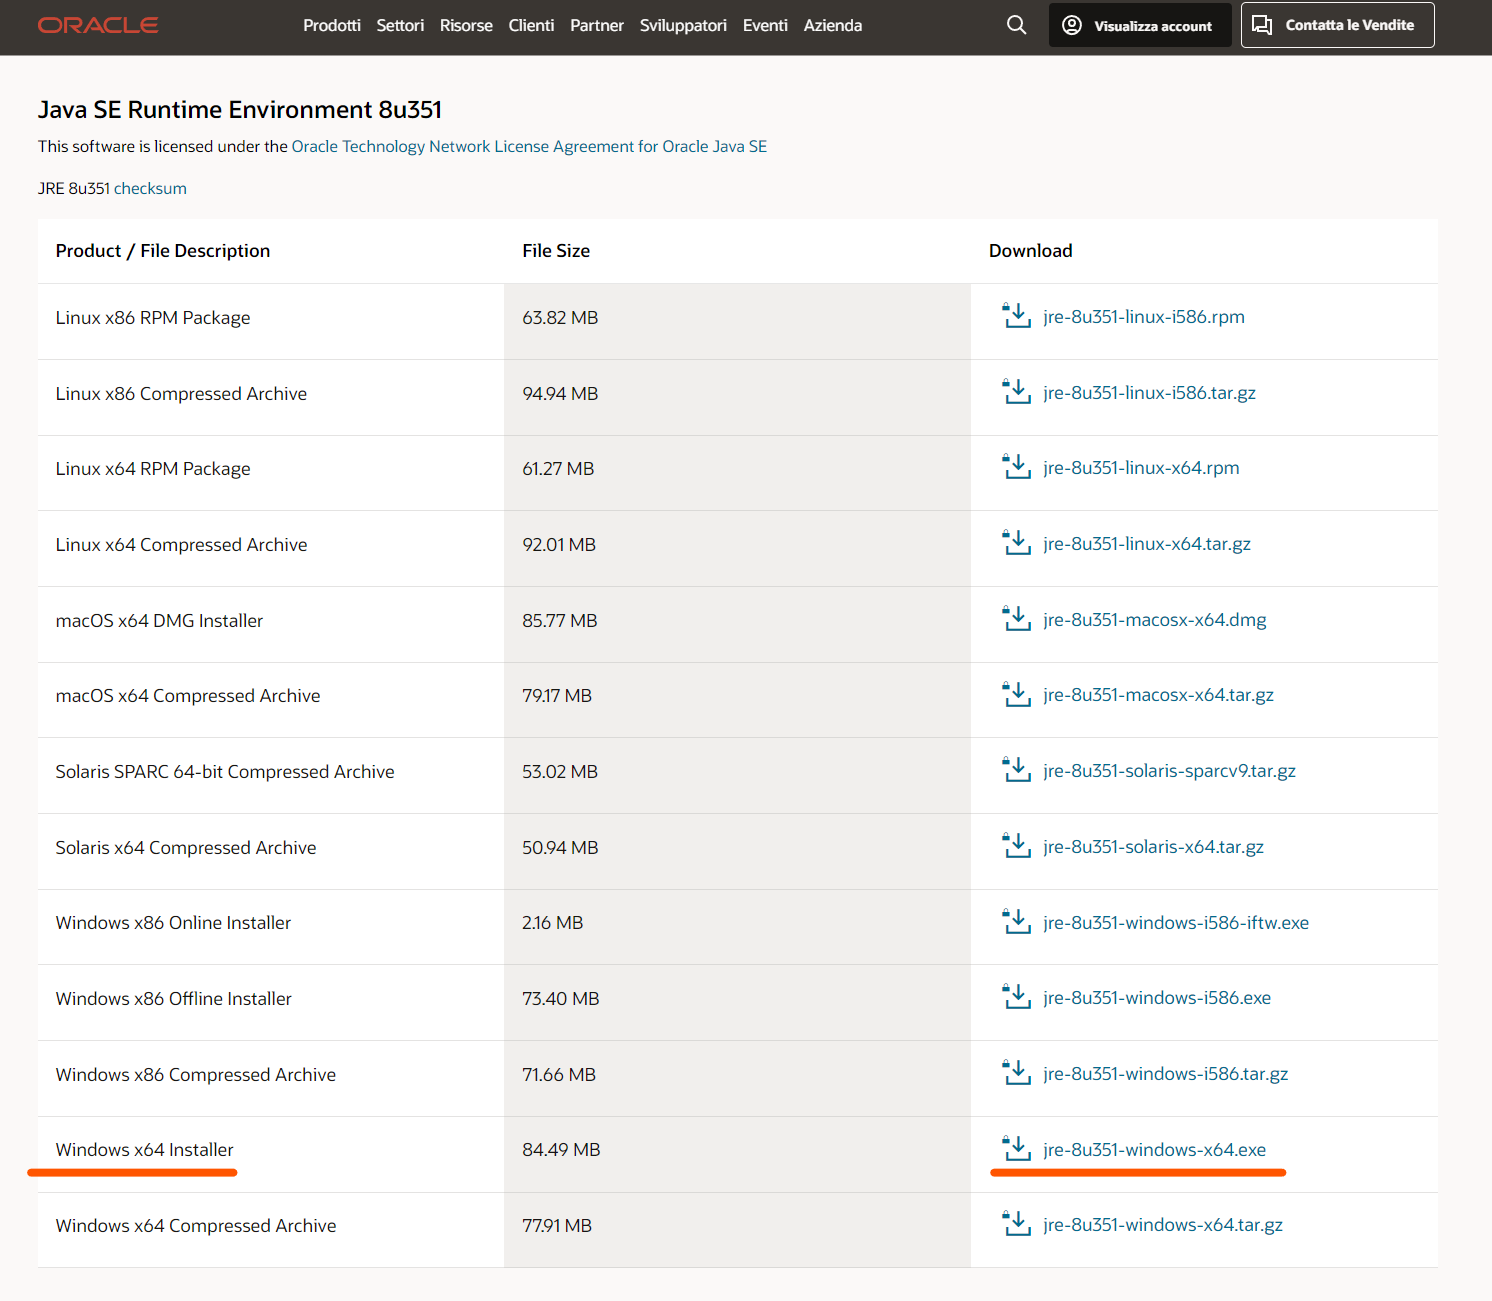The height and width of the screenshot is (1301, 1492).
Task: Open the Eventi menu
Action: click(x=765, y=25)
